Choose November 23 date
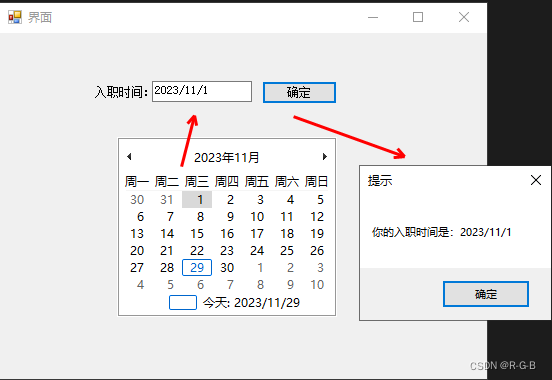The width and height of the screenshot is (552, 380). click(227, 251)
